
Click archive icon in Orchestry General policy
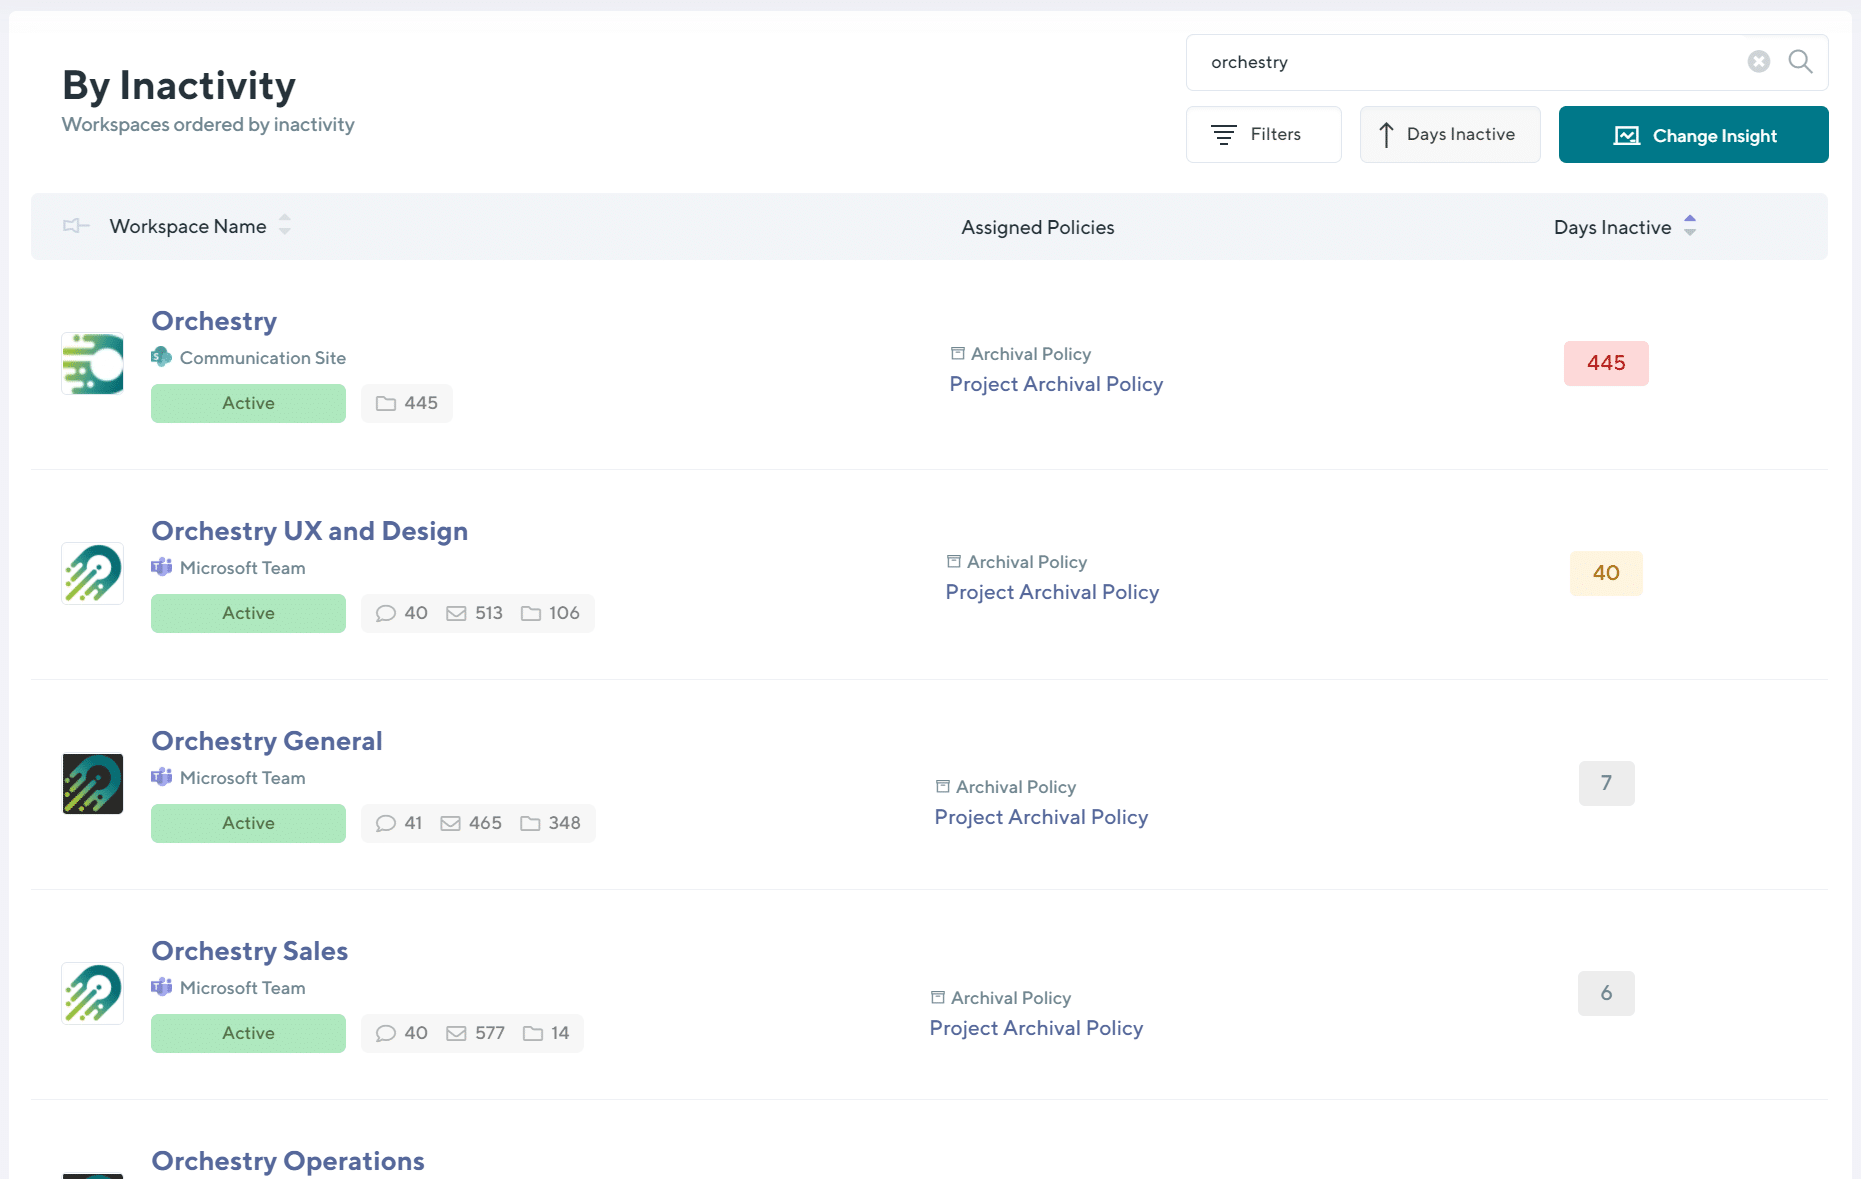(x=942, y=786)
